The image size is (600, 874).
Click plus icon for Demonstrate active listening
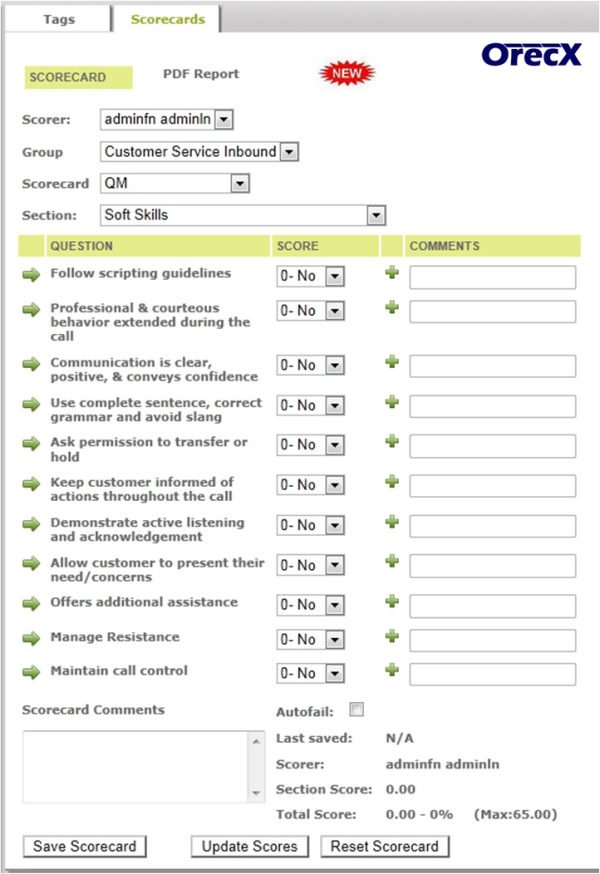[x=392, y=523]
